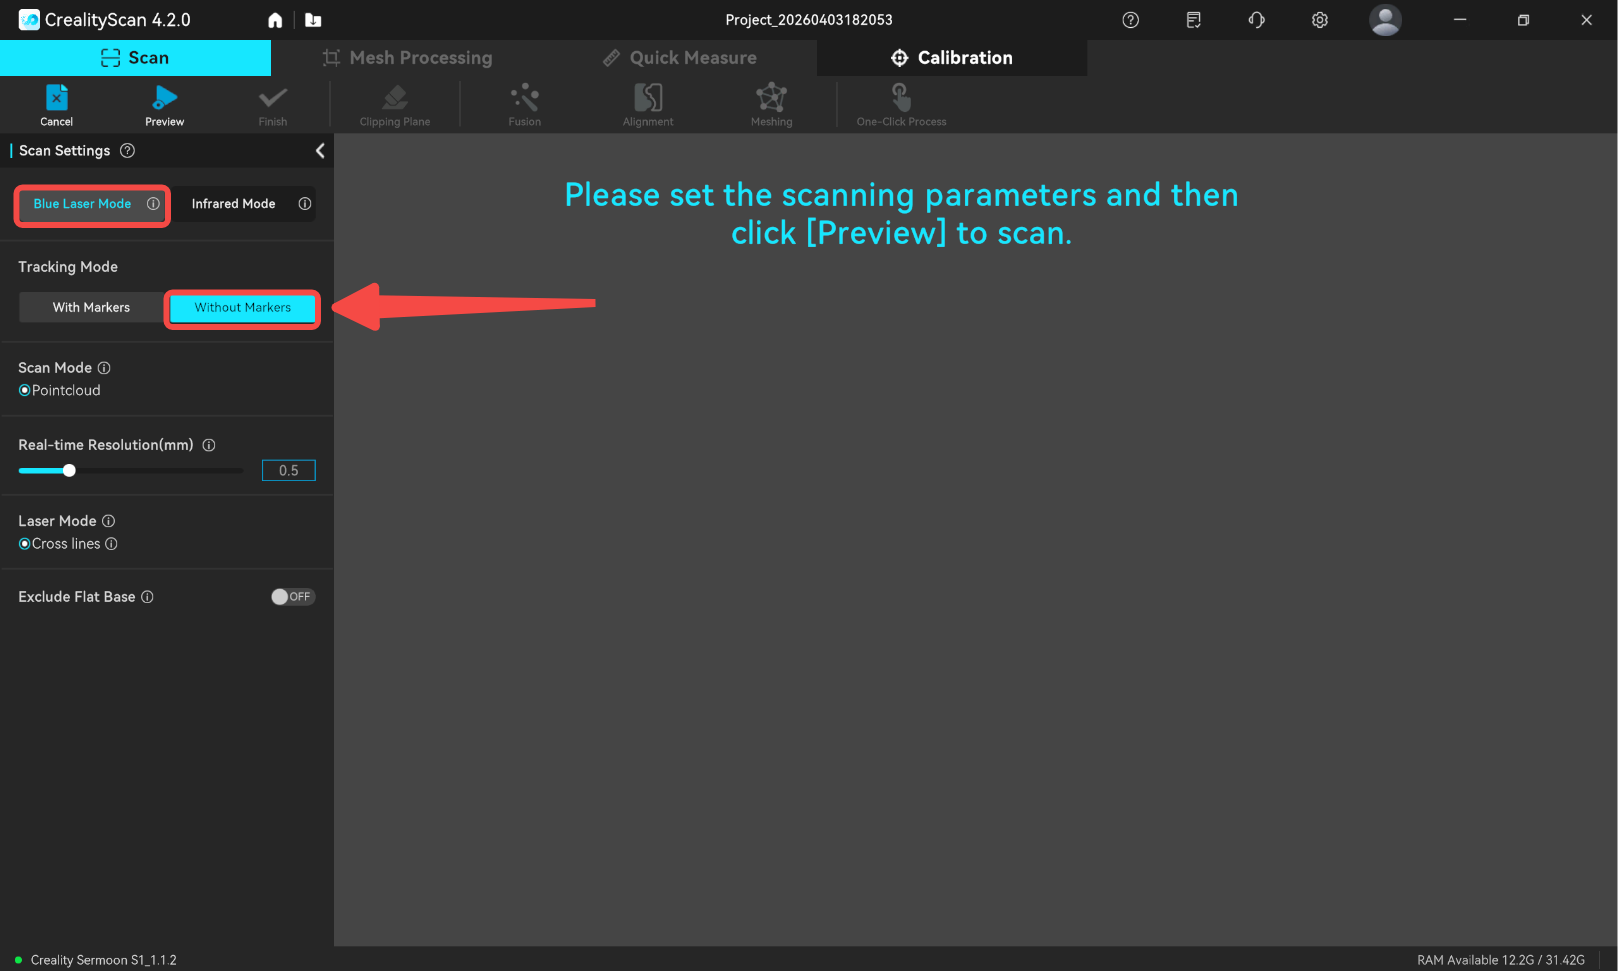
Task: Click the Cancel scan icon
Action: [x=57, y=99]
